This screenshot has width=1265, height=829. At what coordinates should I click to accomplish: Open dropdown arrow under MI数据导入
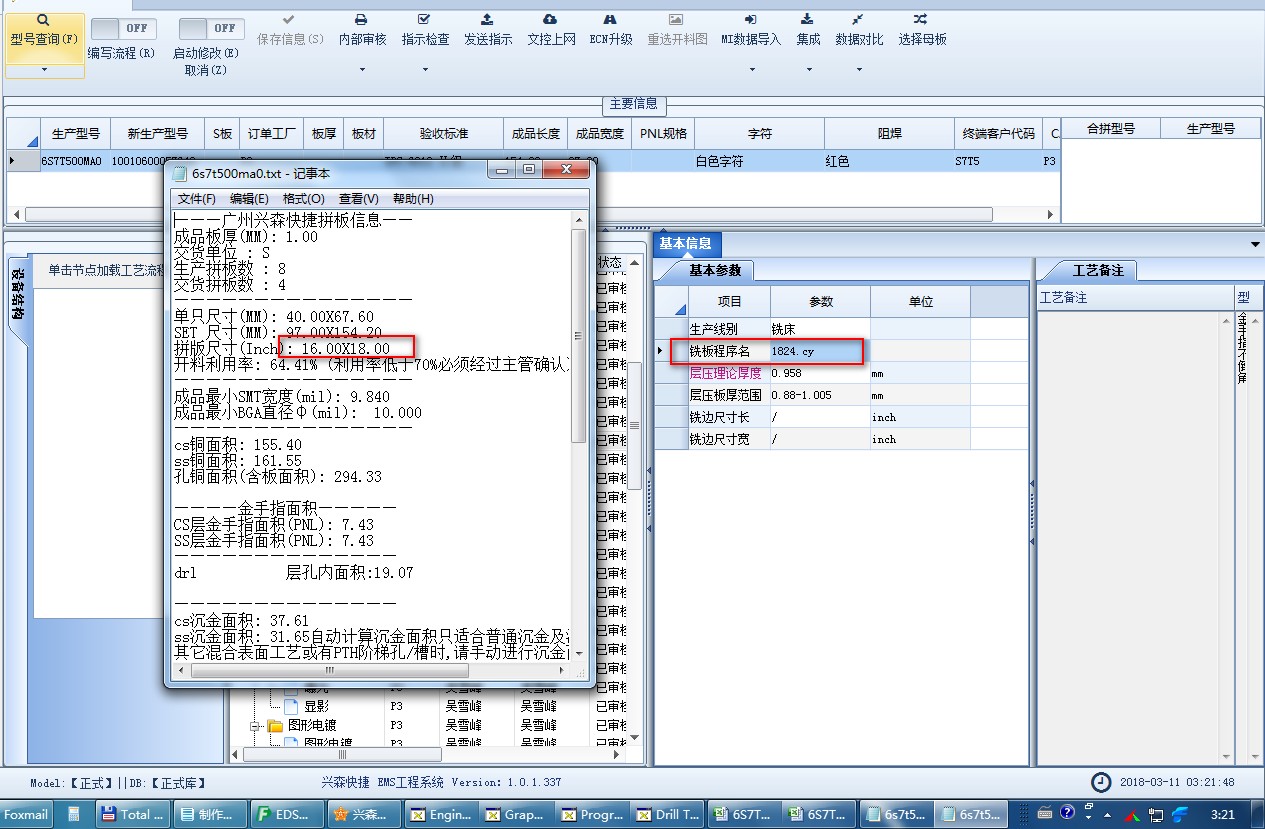pyautogui.click(x=752, y=70)
